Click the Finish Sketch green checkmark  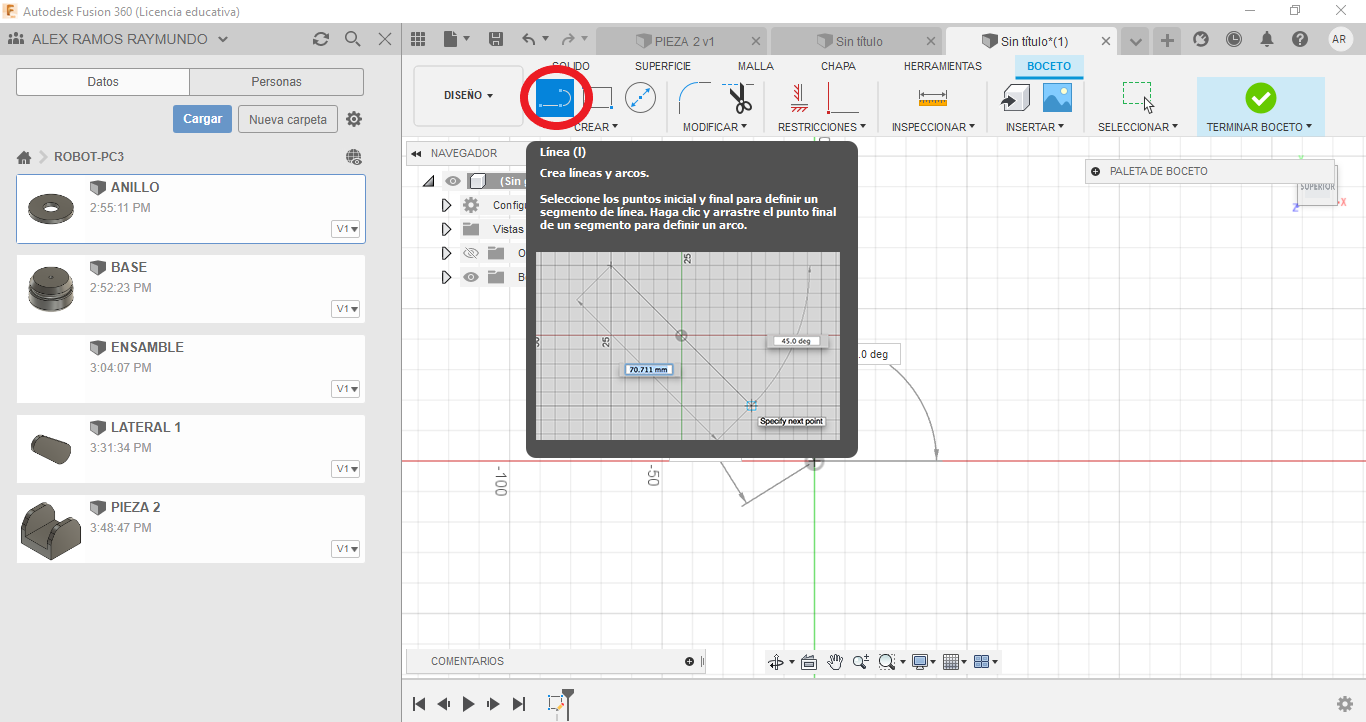click(x=1260, y=98)
